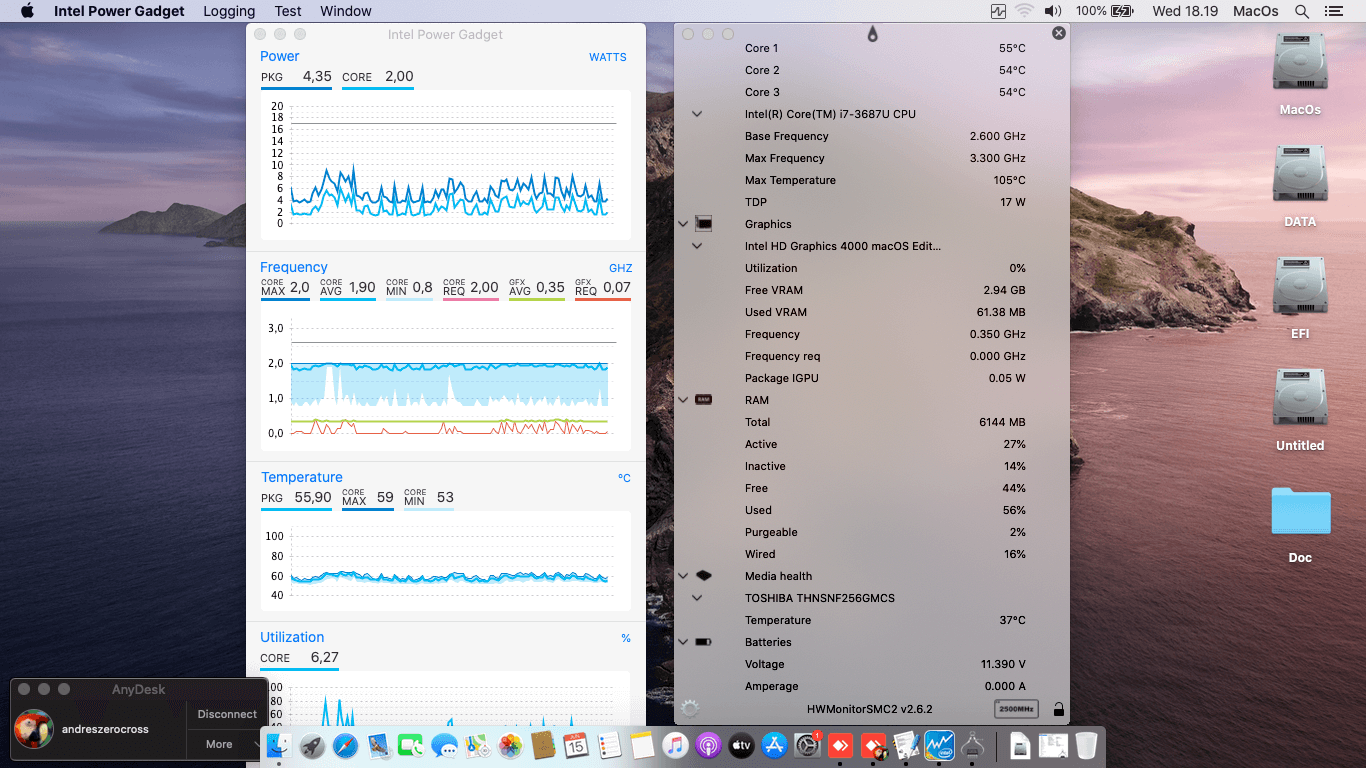
Task: Collapse the Intel HD Graphics 4000 subgroup
Action: 697,246
